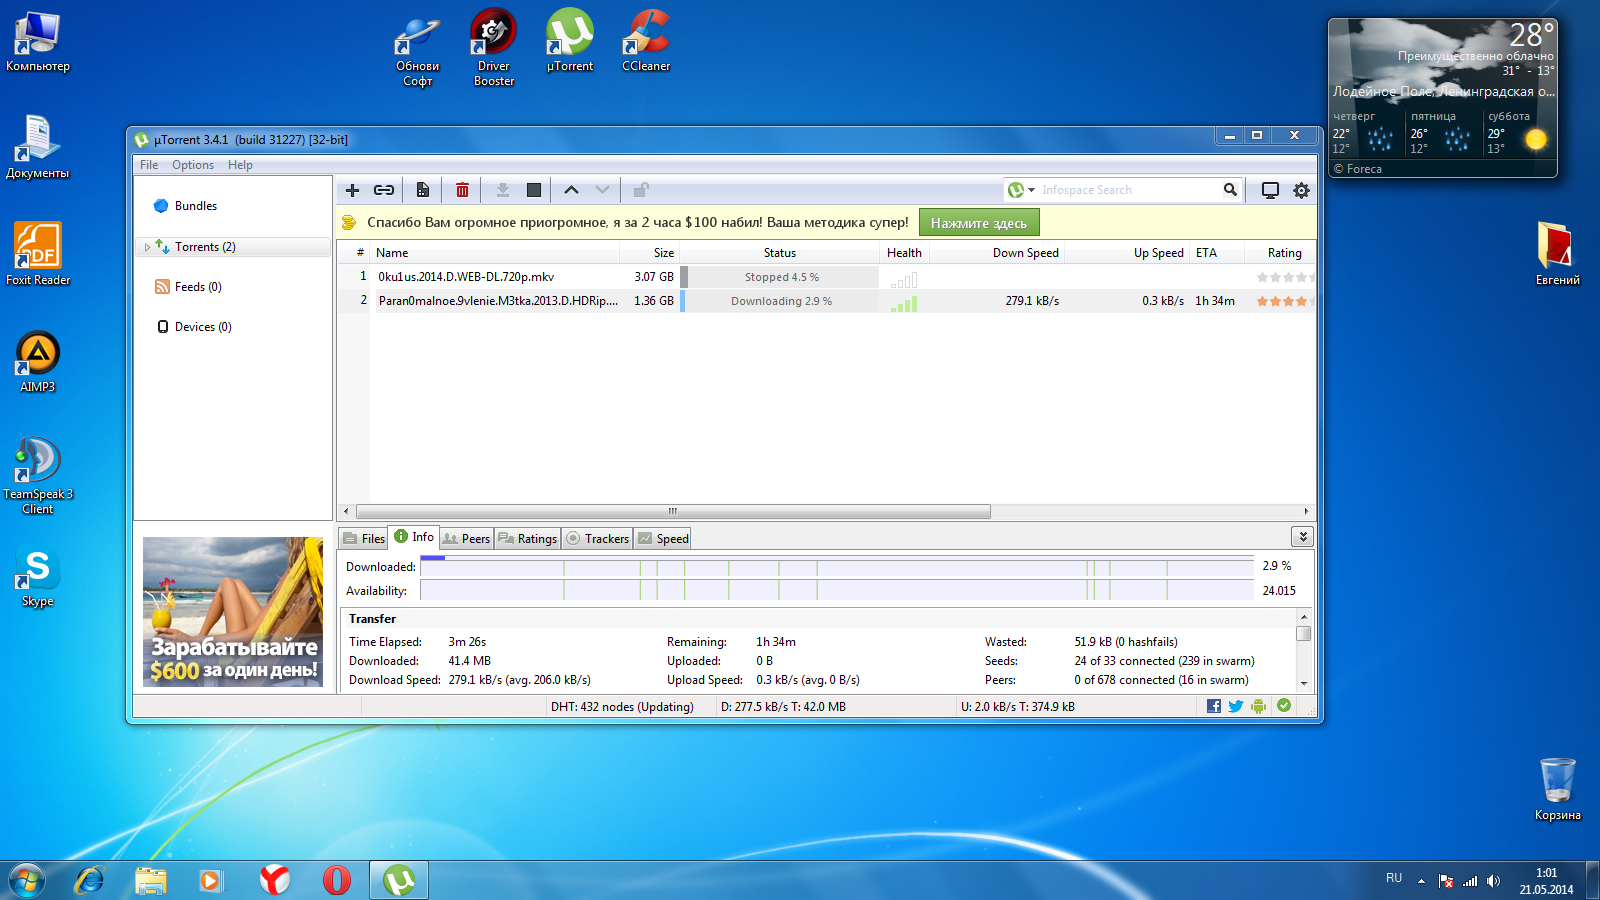Screen dimensions: 1600x900
Task: Click the star rating of the 0ku1us torrent
Action: [x=1285, y=277]
